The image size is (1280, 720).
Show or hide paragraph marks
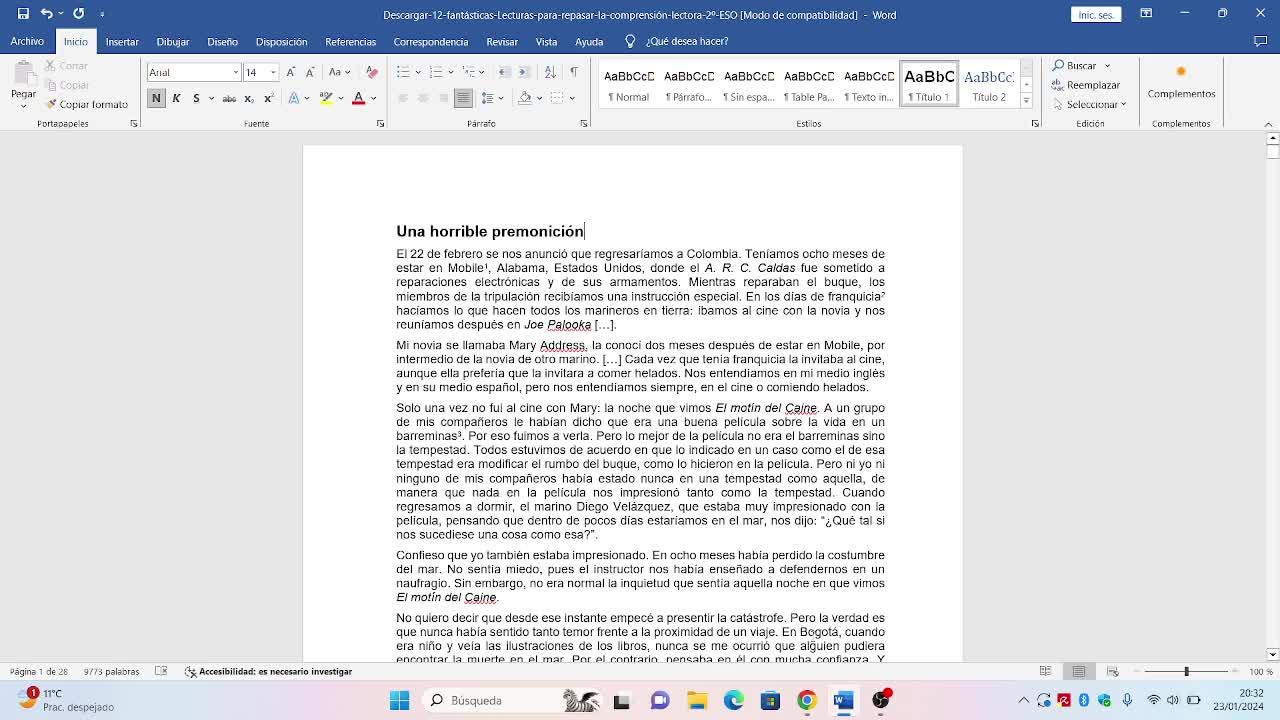point(574,72)
